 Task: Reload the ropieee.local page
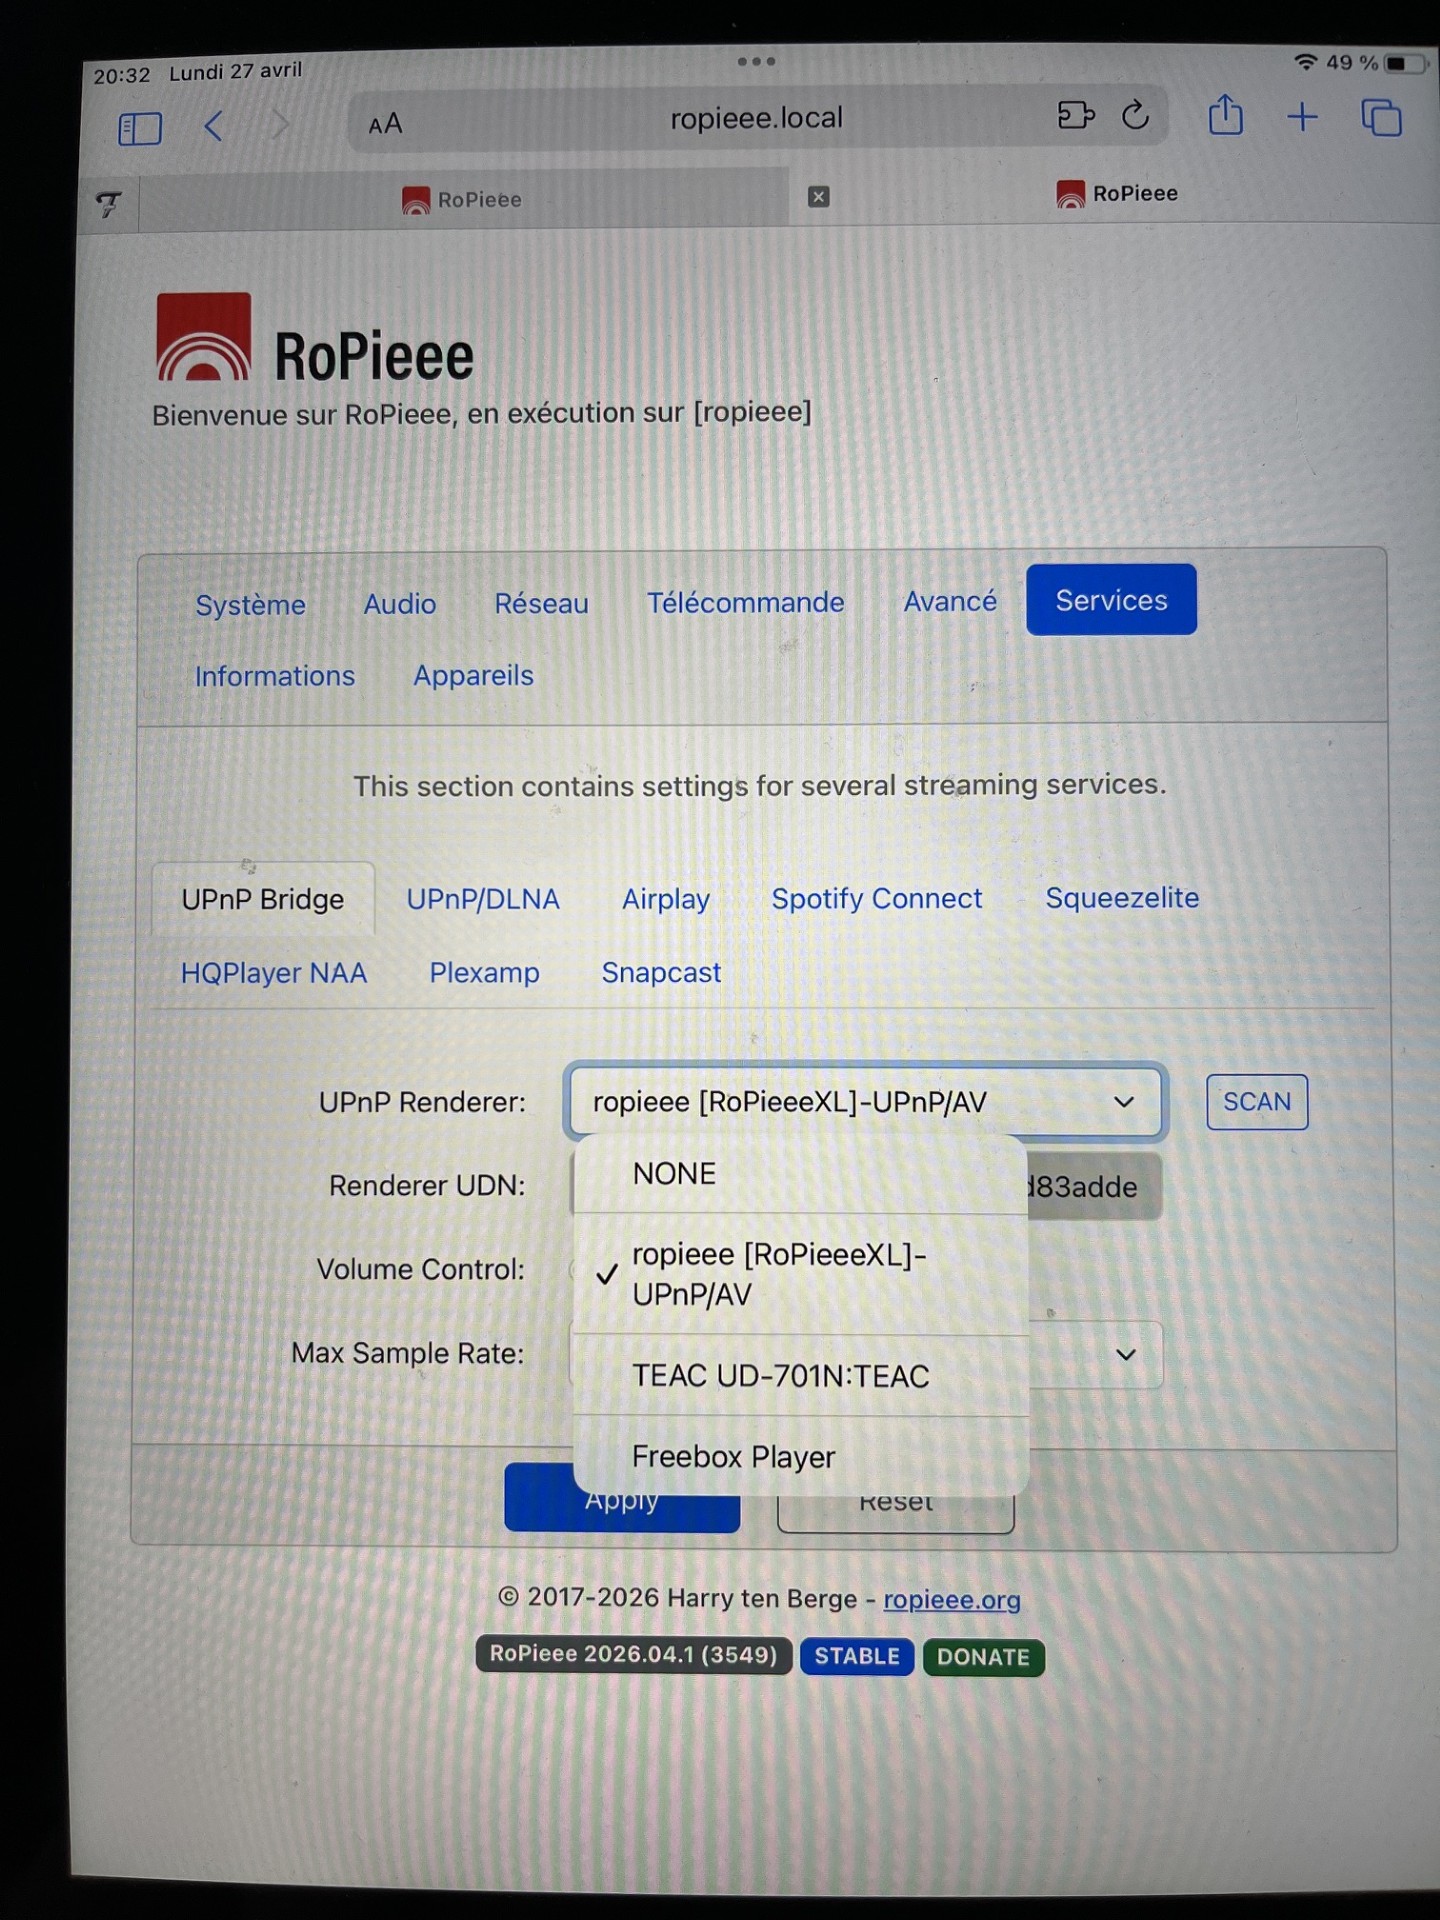[x=1135, y=115]
